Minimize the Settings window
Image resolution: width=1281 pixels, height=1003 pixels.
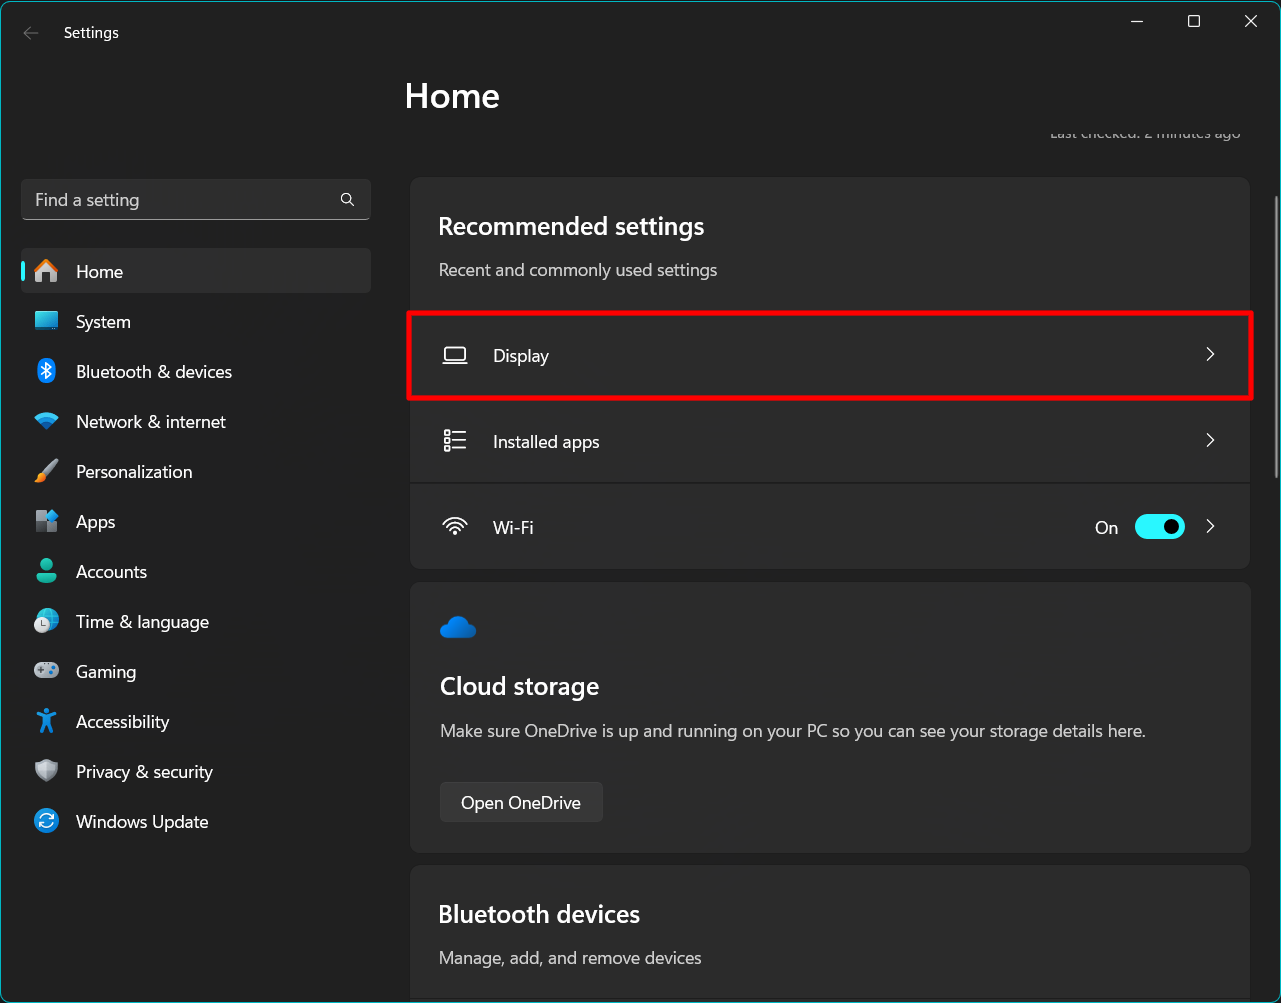(x=1136, y=21)
